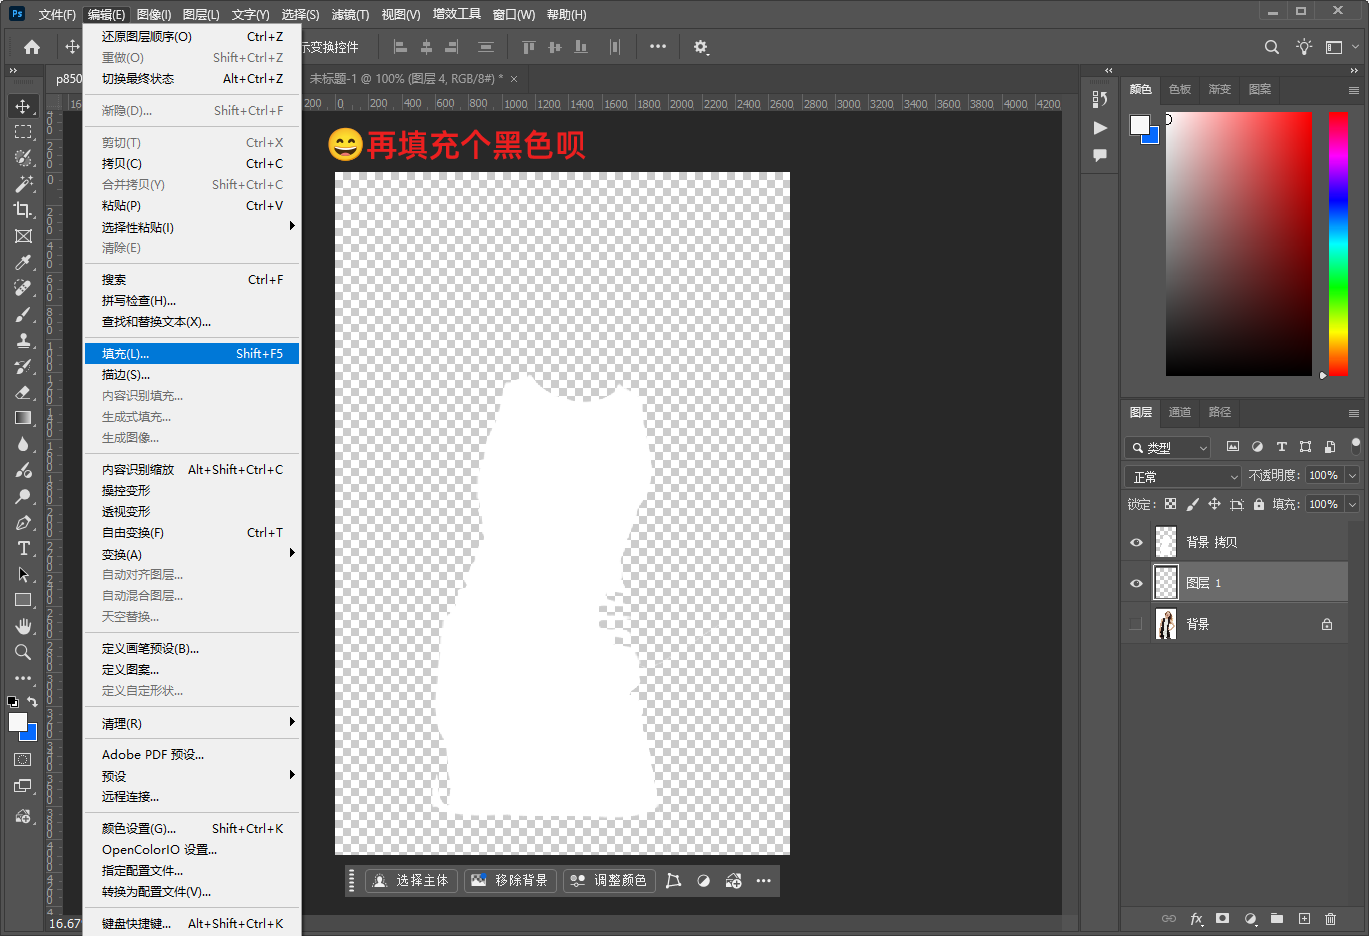Select the 背景 layer thumbnail
Image resolution: width=1369 pixels, height=936 pixels.
pos(1166,624)
